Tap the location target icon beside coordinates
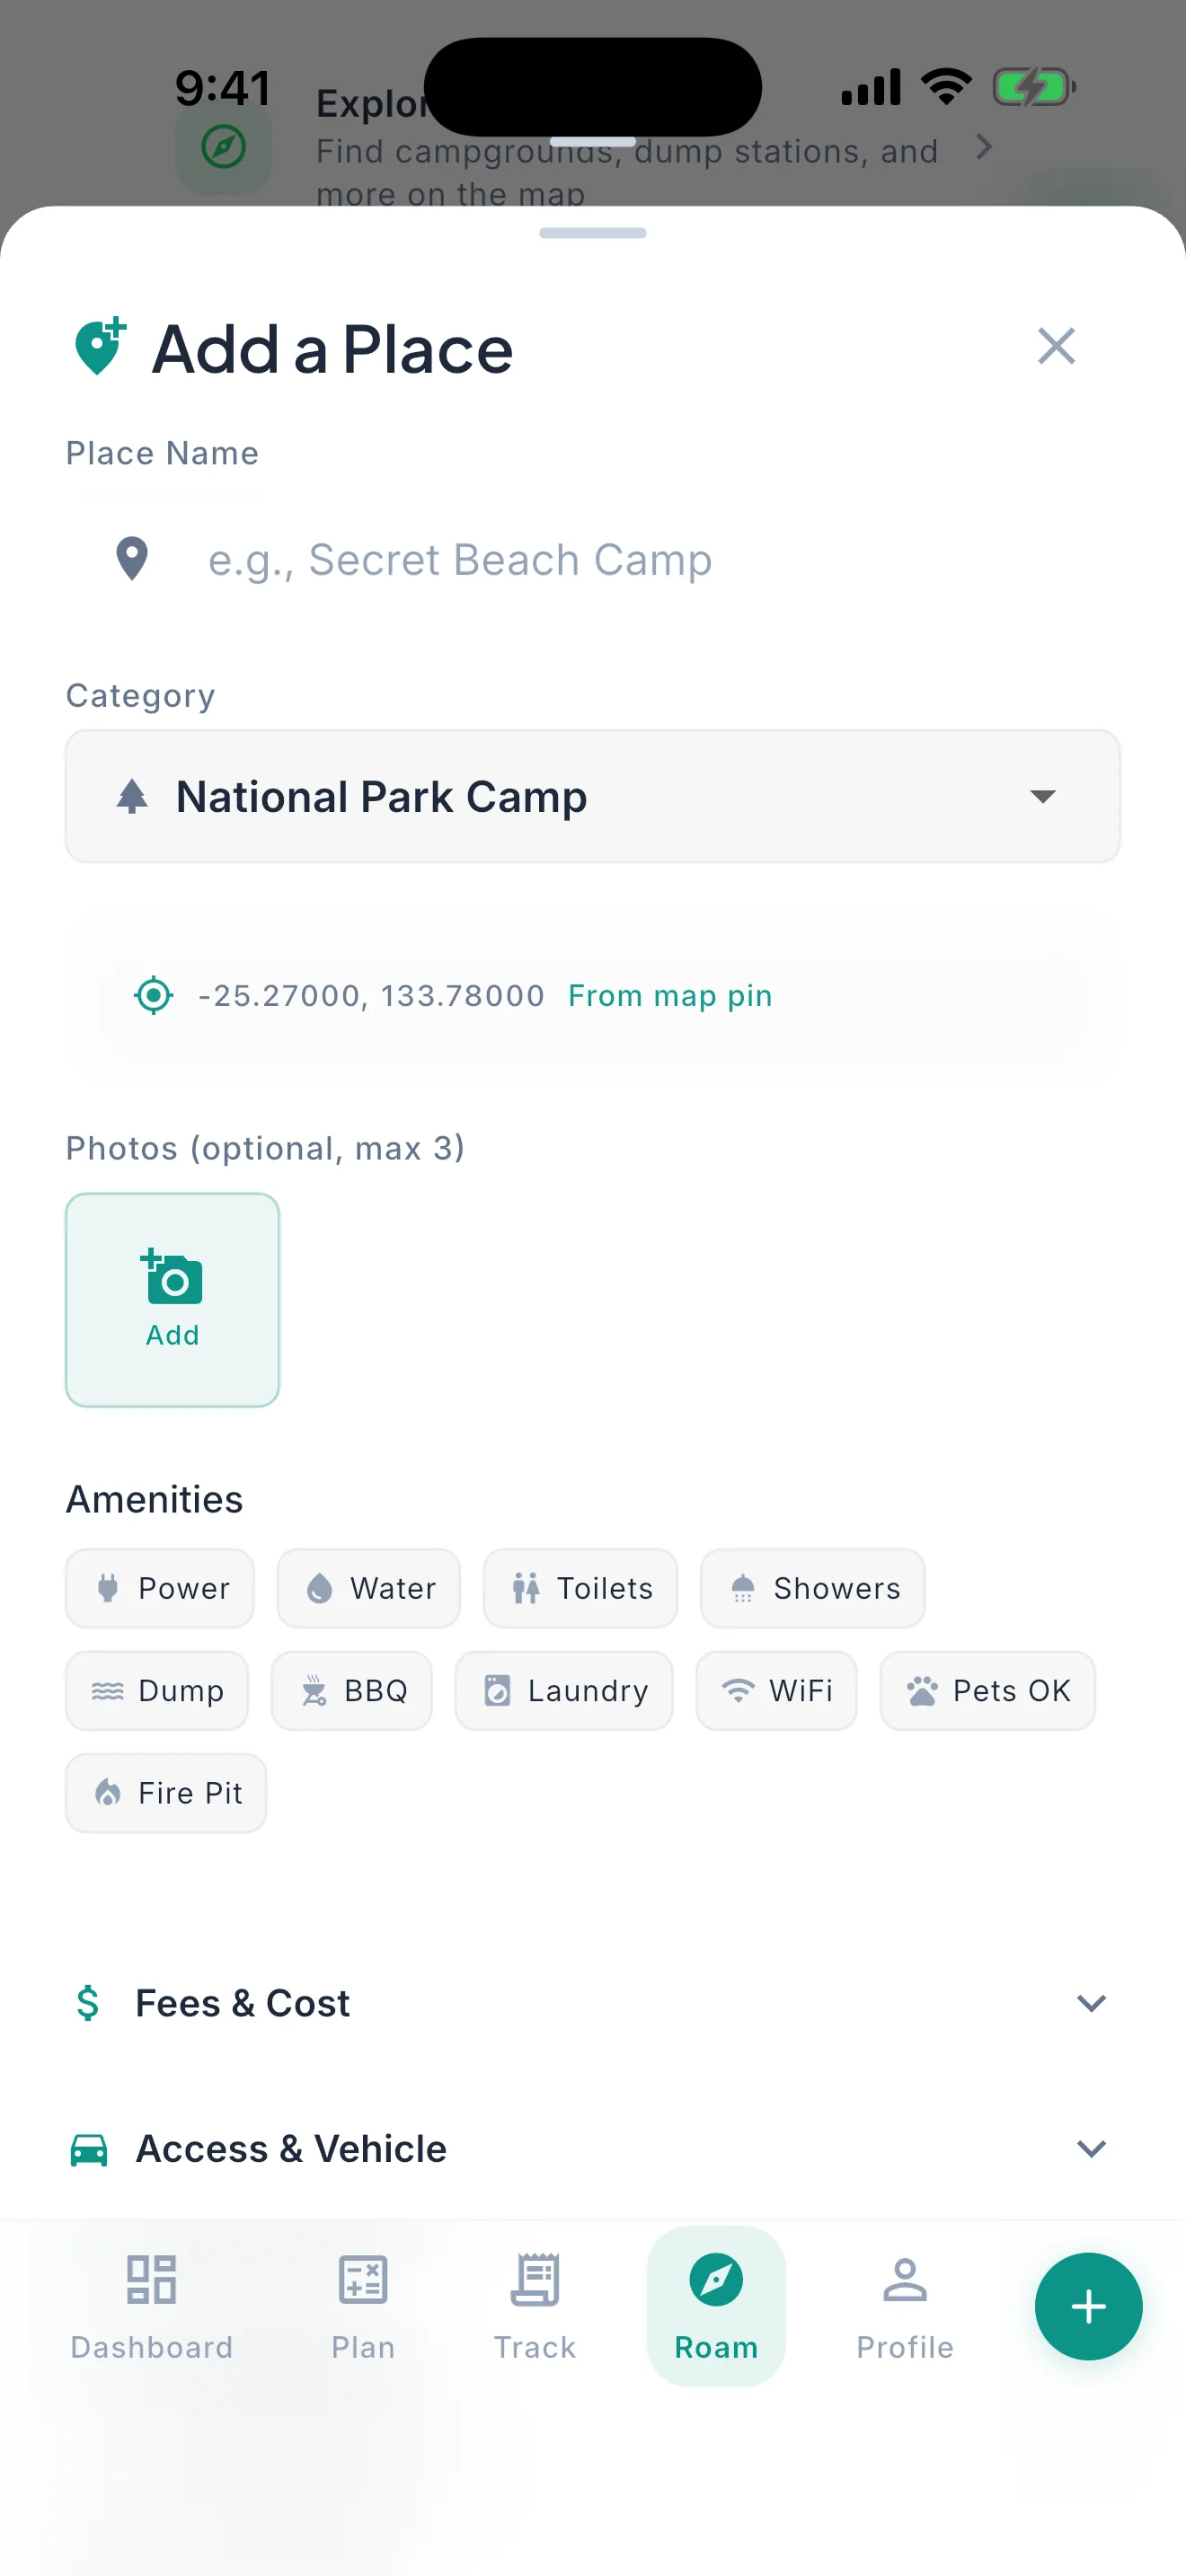 [x=153, y=995]
